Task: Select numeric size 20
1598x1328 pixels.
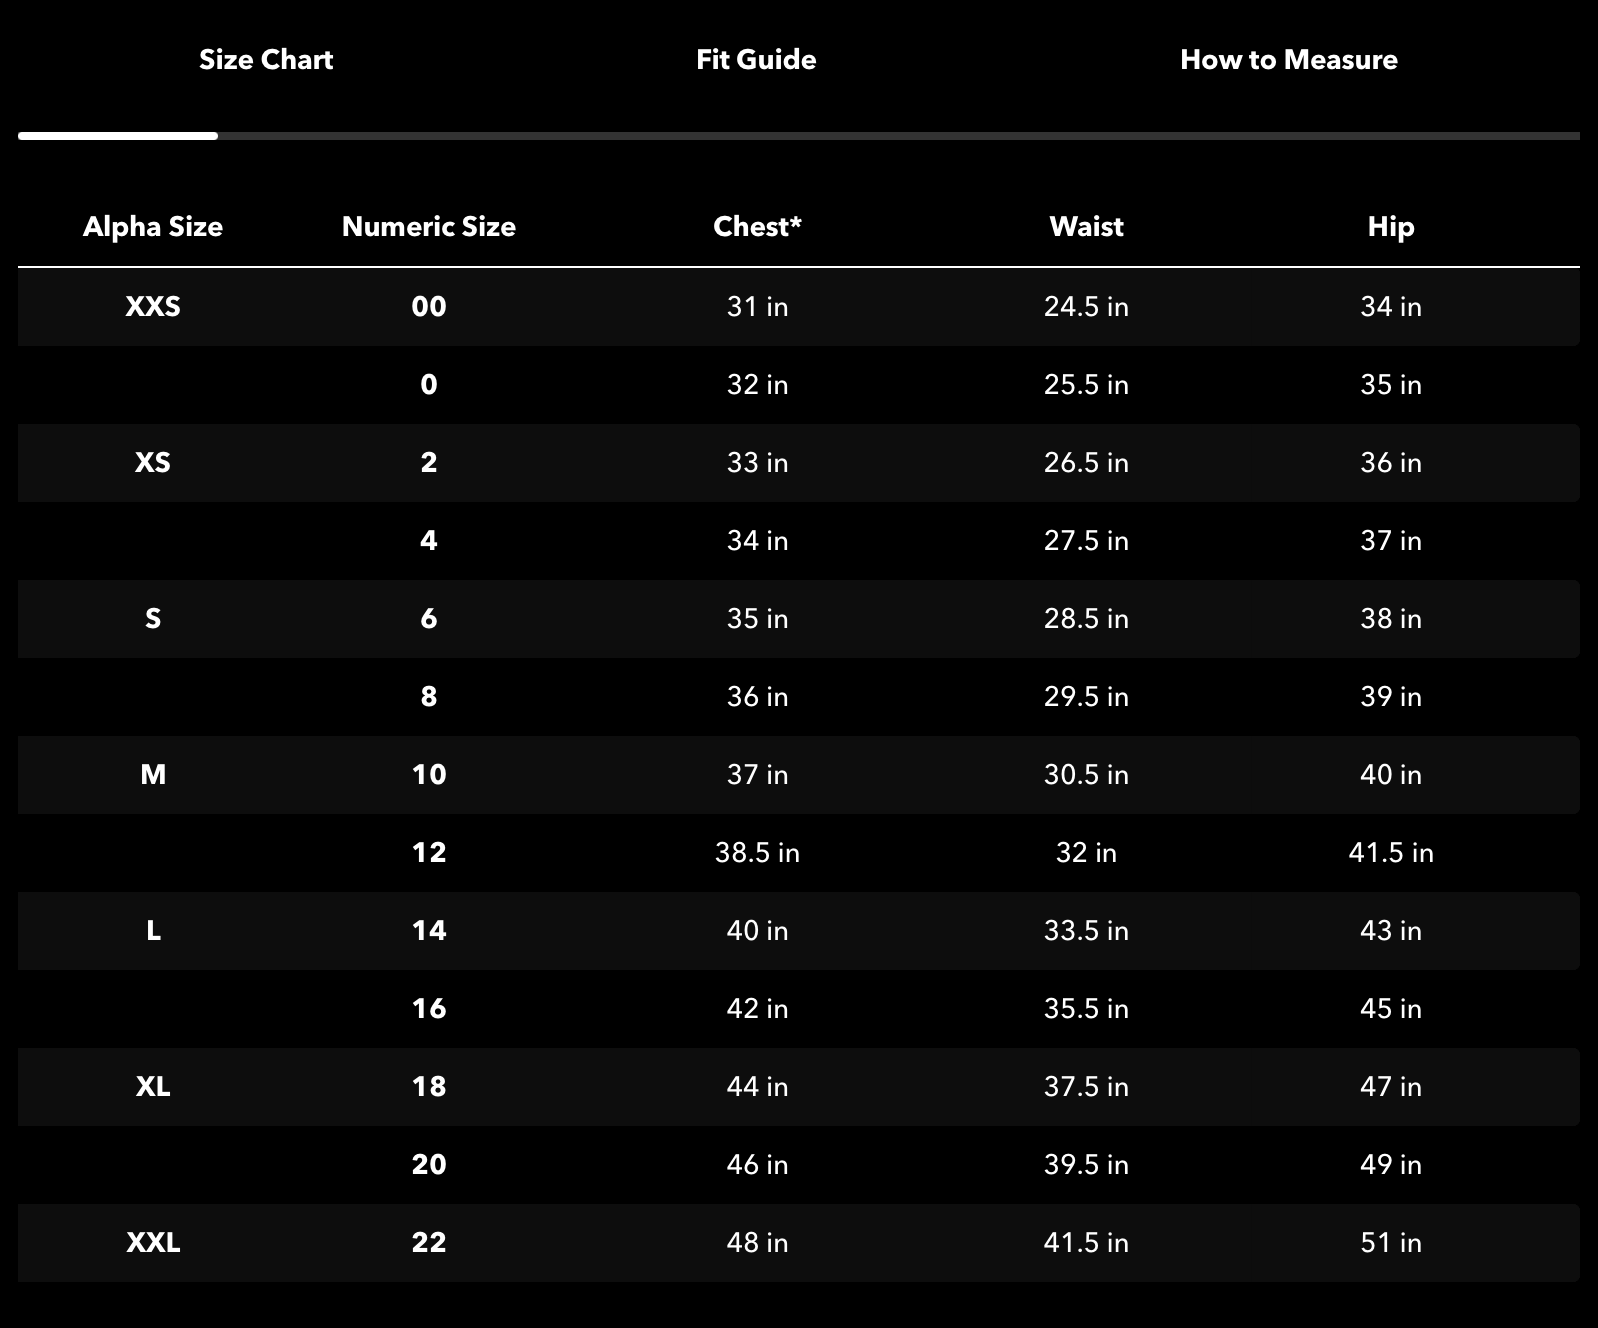Action: click(x=429, y=1164)
